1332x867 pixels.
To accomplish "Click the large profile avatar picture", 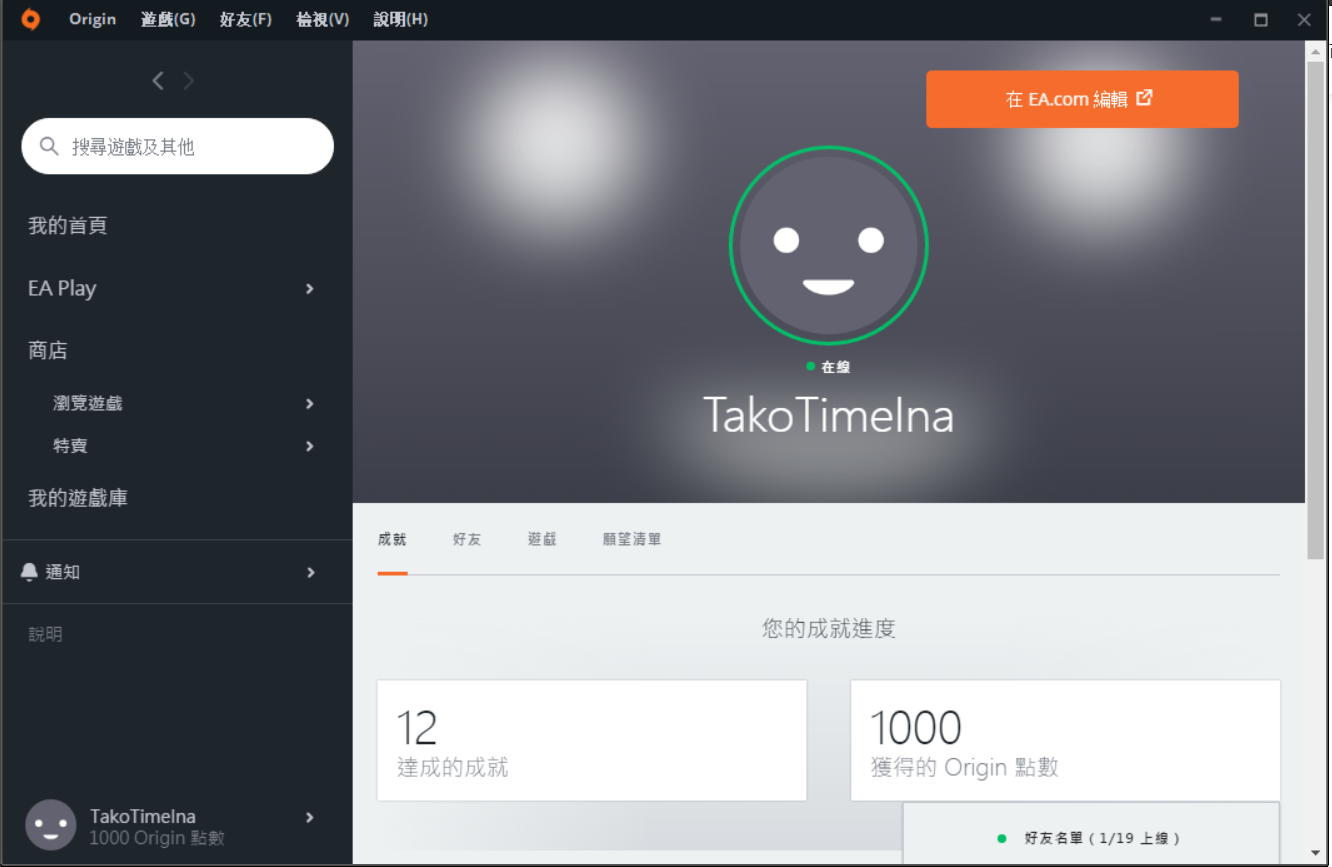I will pos(828,246).
